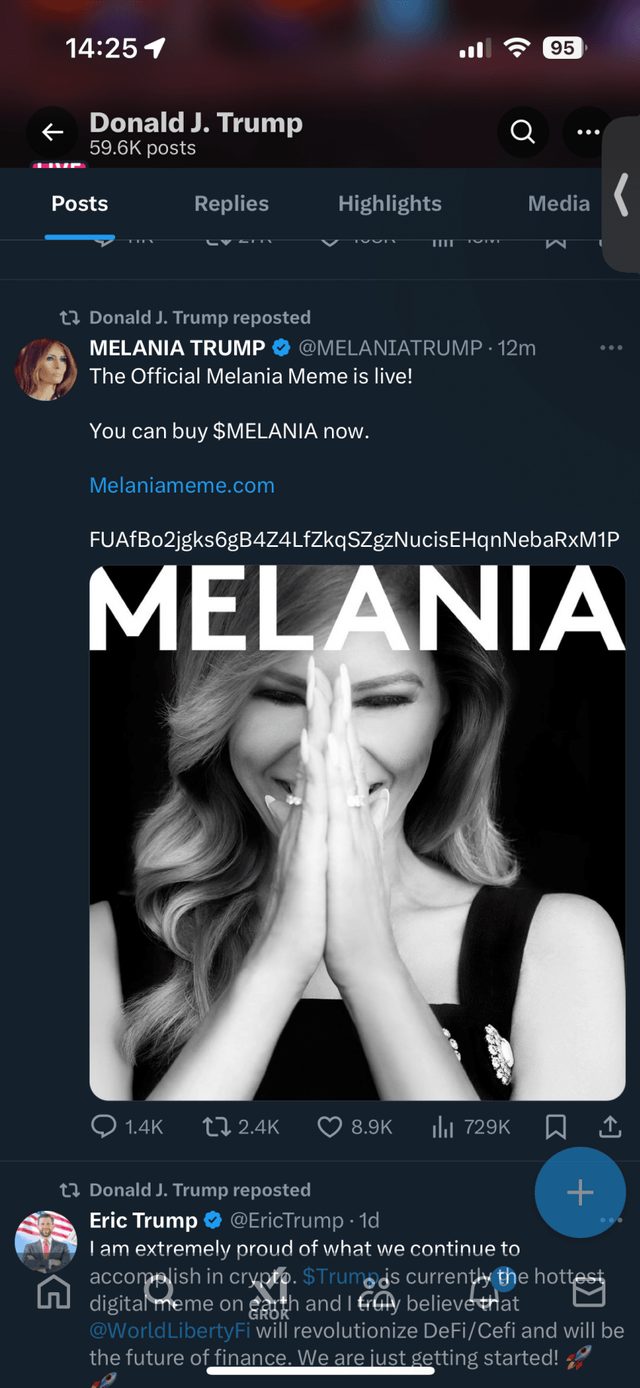Switch to the Replies tab
This screenshot has width=640, height=1388.
pyautogui.click(x=231, y=203)
